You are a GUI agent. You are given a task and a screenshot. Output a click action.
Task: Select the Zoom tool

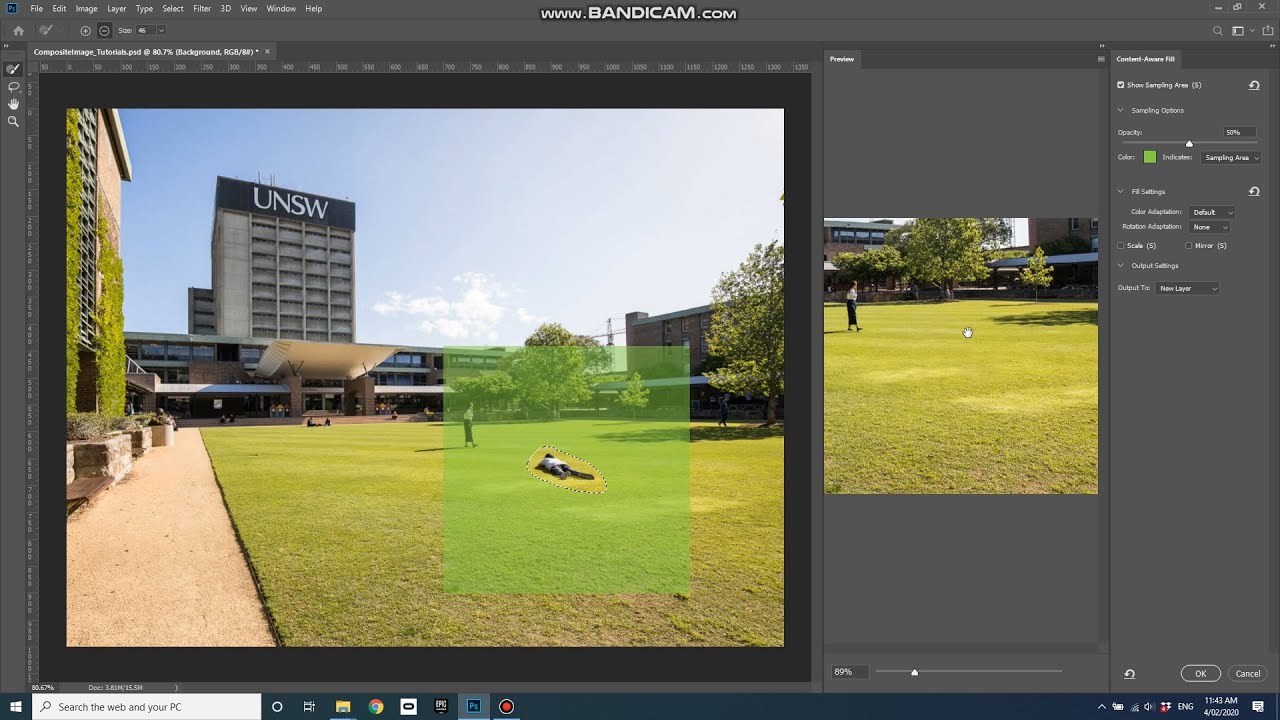coord(13,121)
